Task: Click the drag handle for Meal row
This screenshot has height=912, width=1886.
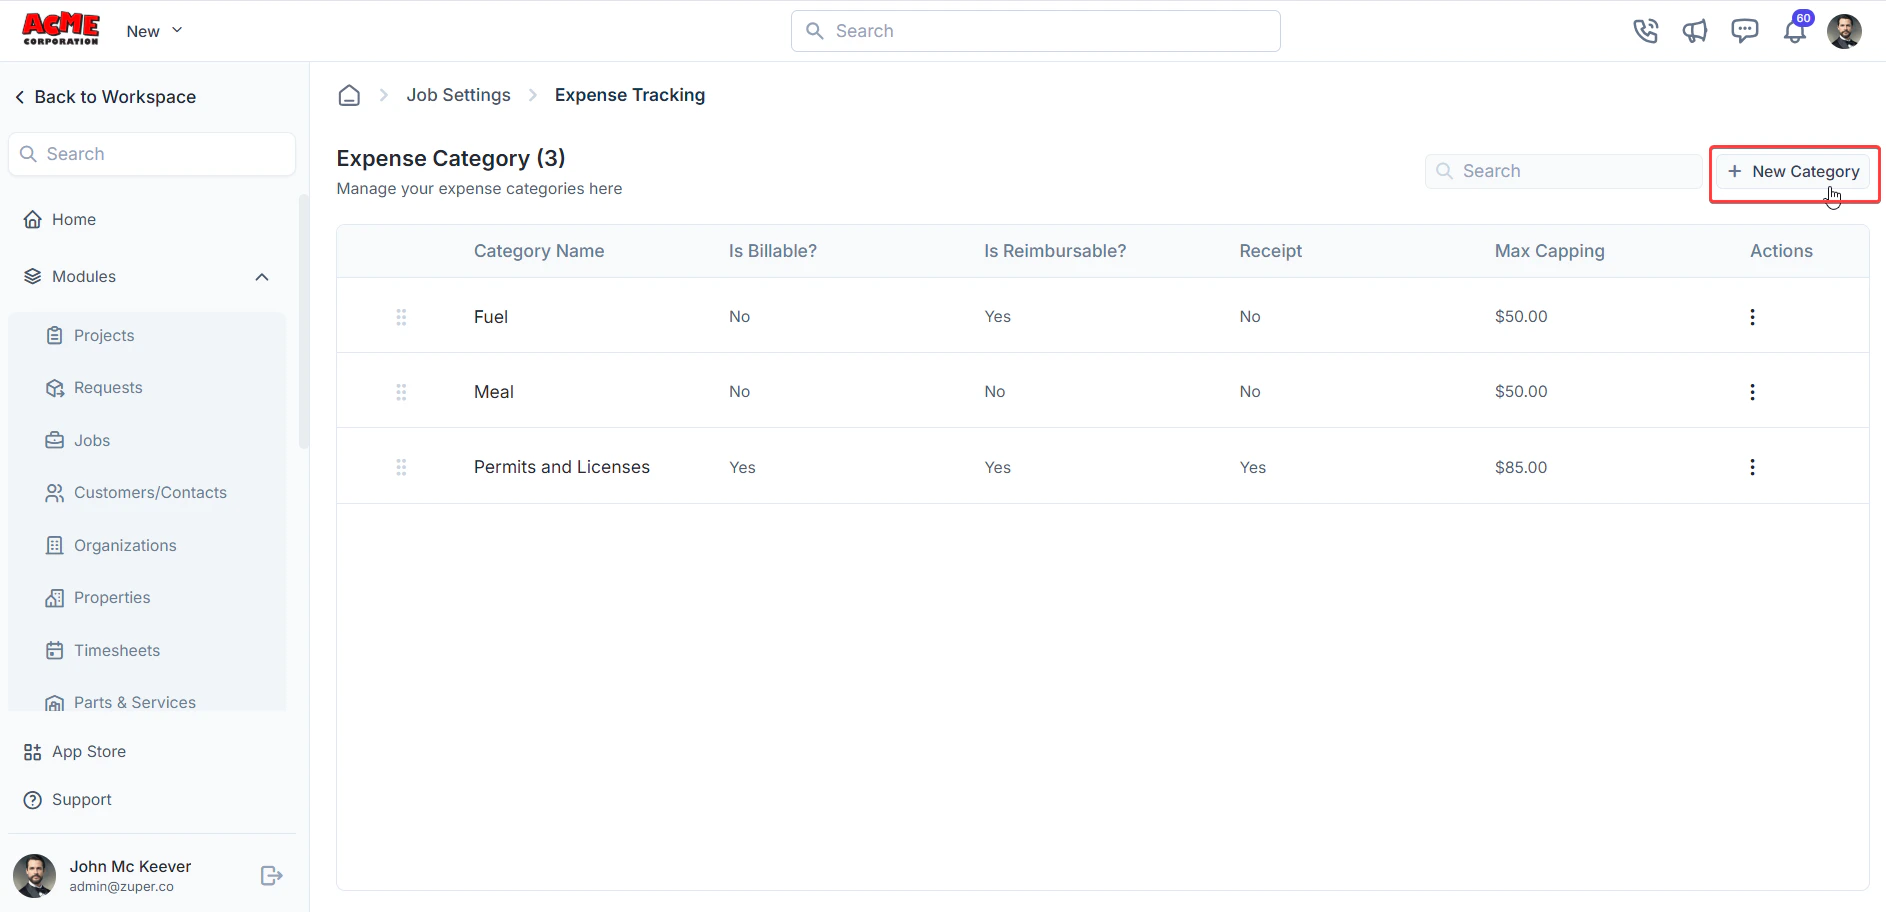Action: [401, 392]
